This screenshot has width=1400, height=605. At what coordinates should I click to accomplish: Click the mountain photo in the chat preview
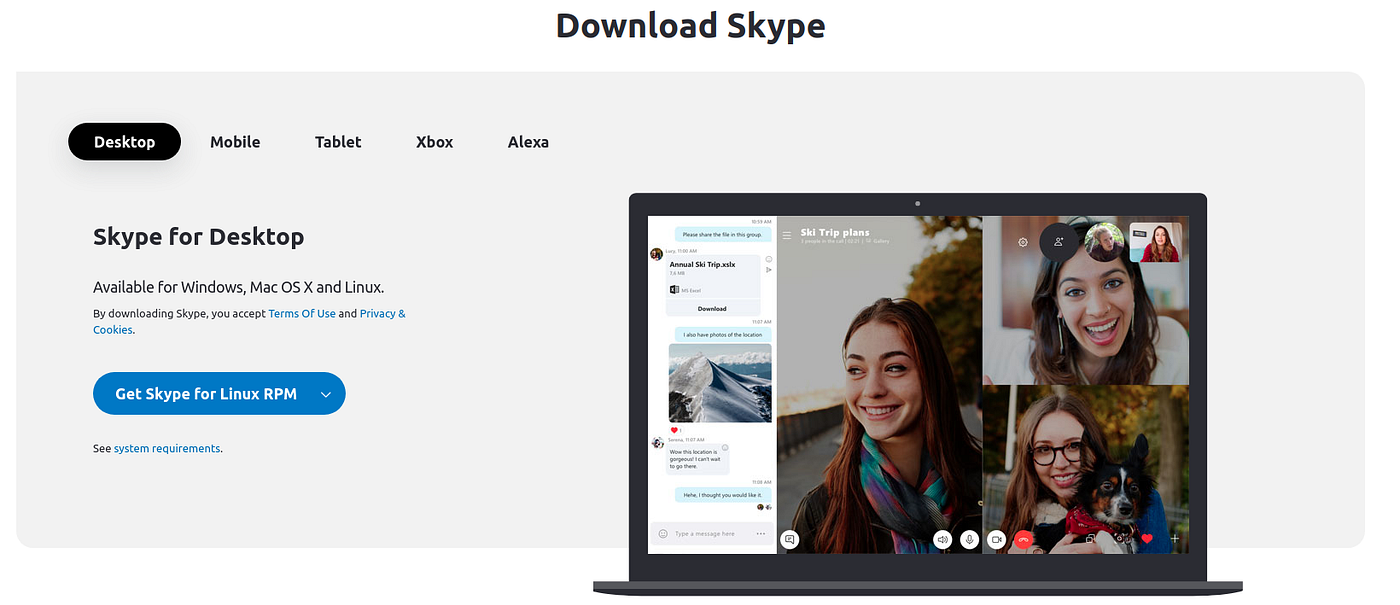(x=720, y=383)
